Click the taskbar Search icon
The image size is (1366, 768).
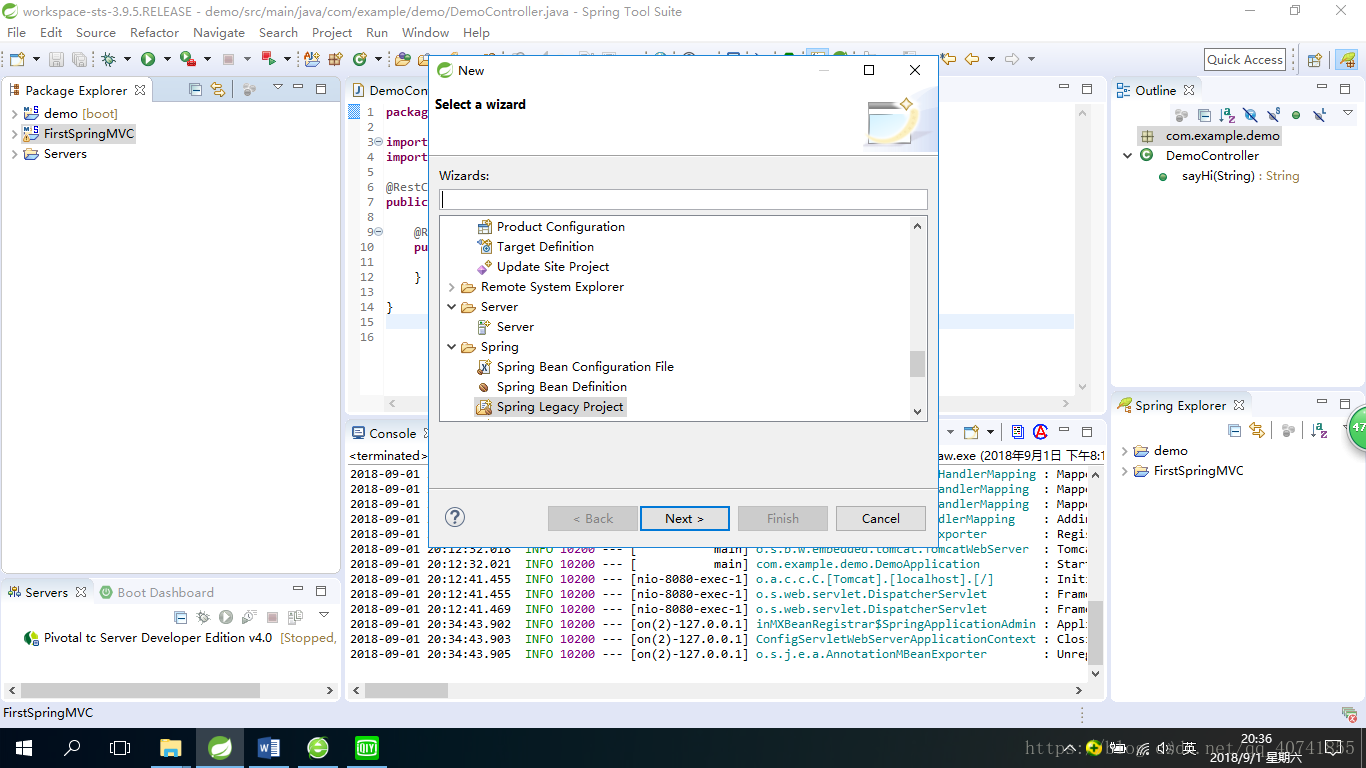pyautogui.click(x=72, y=747)
